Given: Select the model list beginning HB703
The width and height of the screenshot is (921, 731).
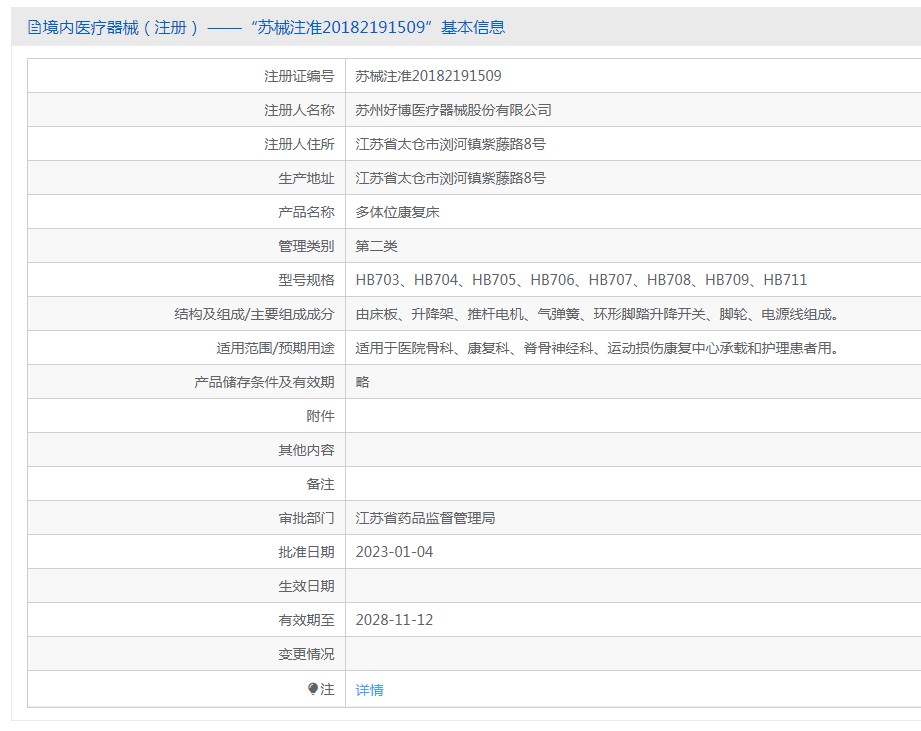Looking at the screenshot, I should pos(581,280).
